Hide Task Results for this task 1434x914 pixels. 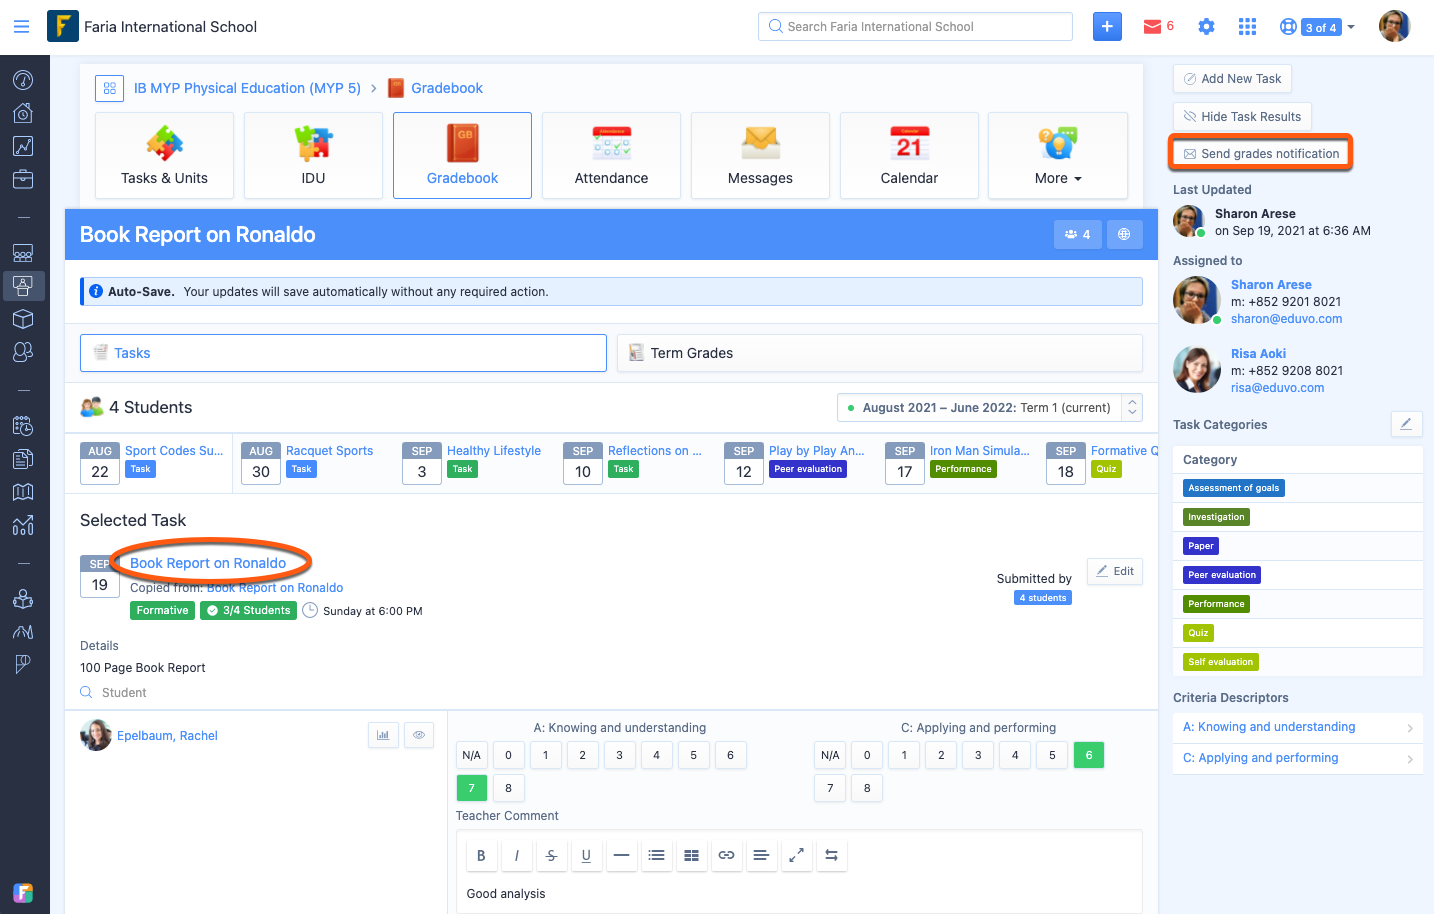coord(1242,116)
